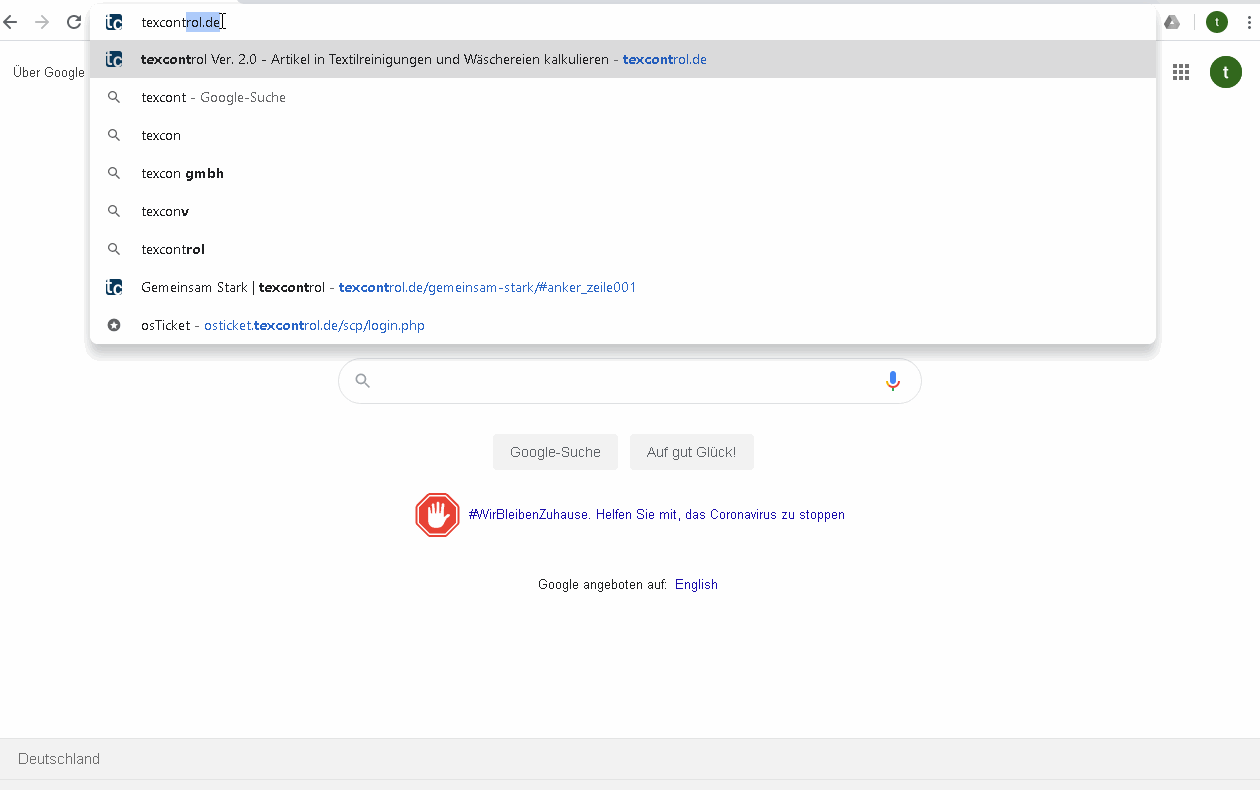The height and width of the screenshot is (790, 1260).
Task: Go back with the browser back arrow
Action: (x=10, y=22)
